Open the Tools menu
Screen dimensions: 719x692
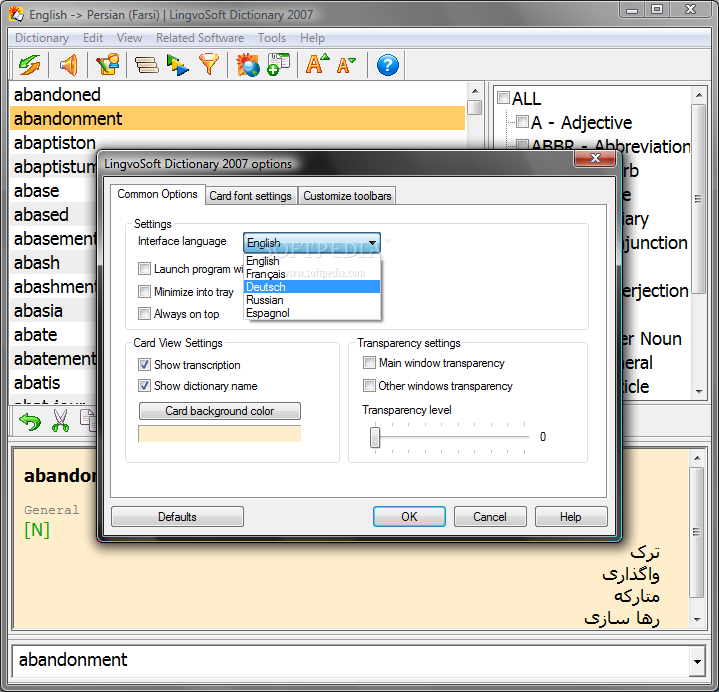(272, 38)
